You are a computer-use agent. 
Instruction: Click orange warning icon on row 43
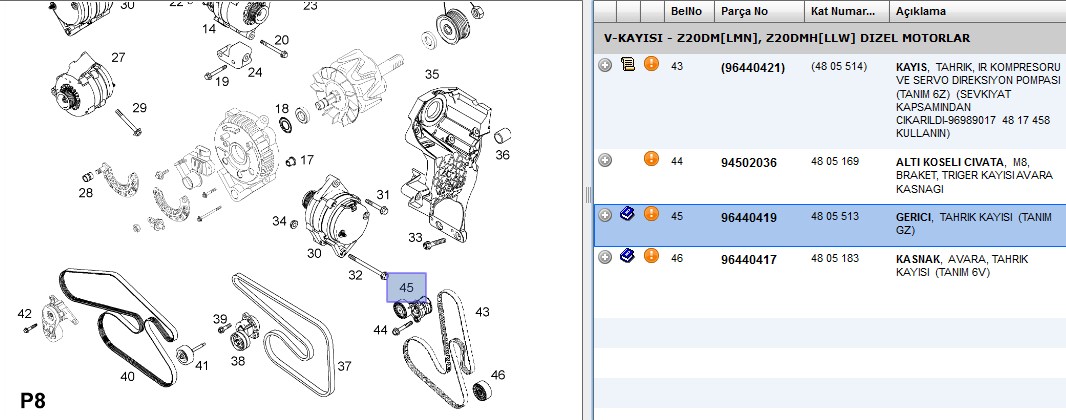(651, 65)
